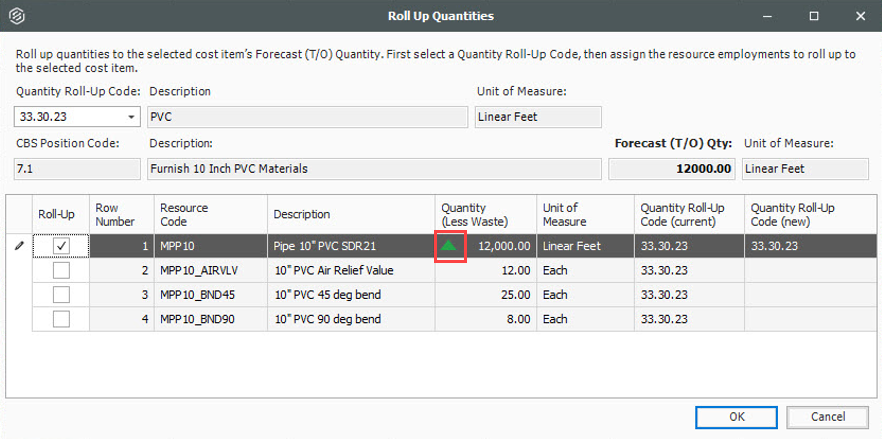This screenshot has height=439, width=882.
Task: Open the Quantity Roll-Up Code dropdown
Action: [x=131, y=117]
